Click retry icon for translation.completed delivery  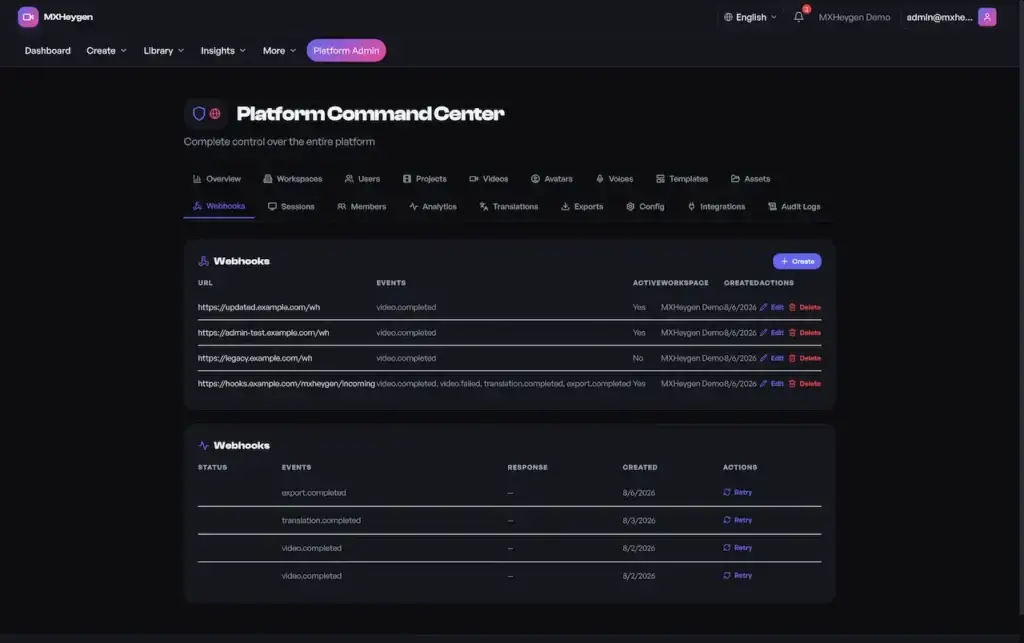point(727,520)
